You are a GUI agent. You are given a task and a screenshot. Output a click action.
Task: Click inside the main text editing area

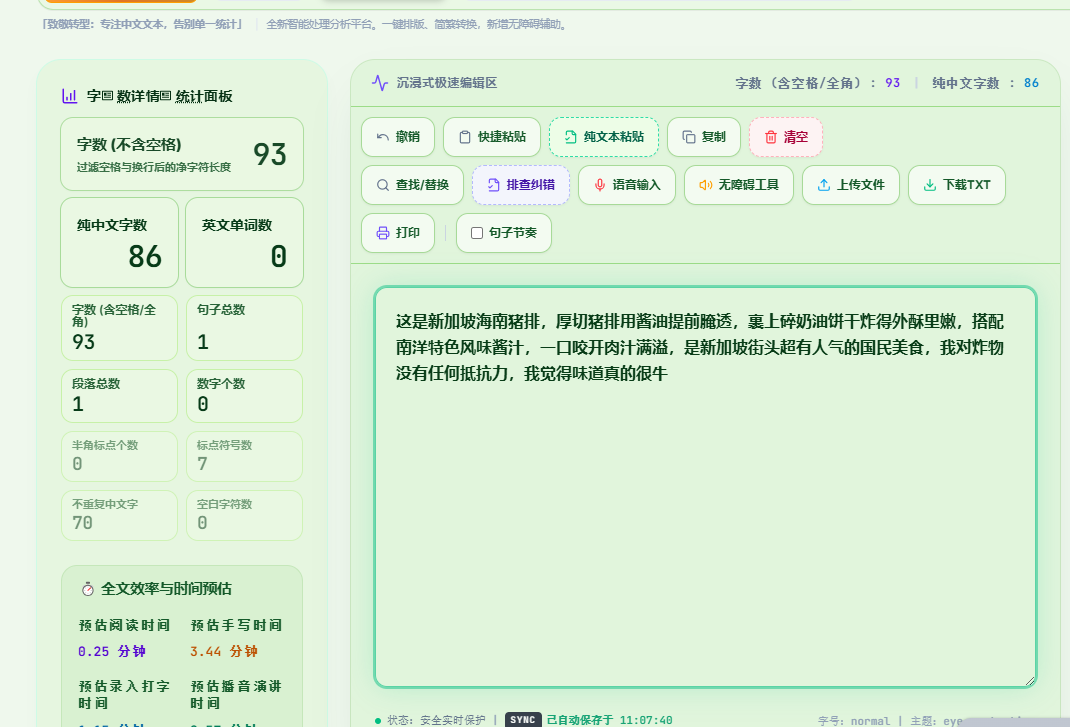[x=706, y=487]
